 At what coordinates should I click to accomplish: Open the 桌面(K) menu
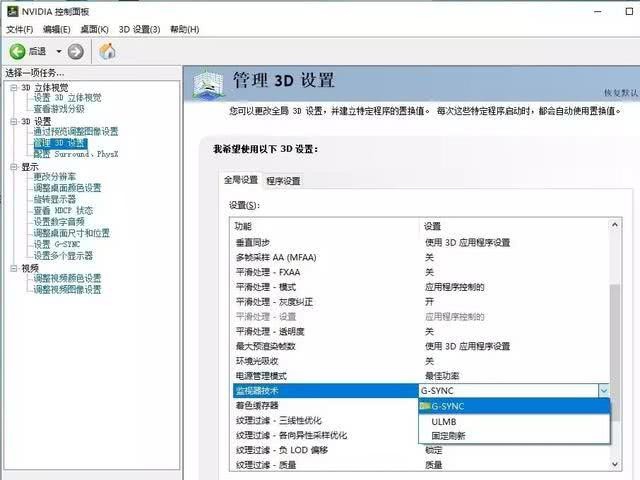coord(94,29)
